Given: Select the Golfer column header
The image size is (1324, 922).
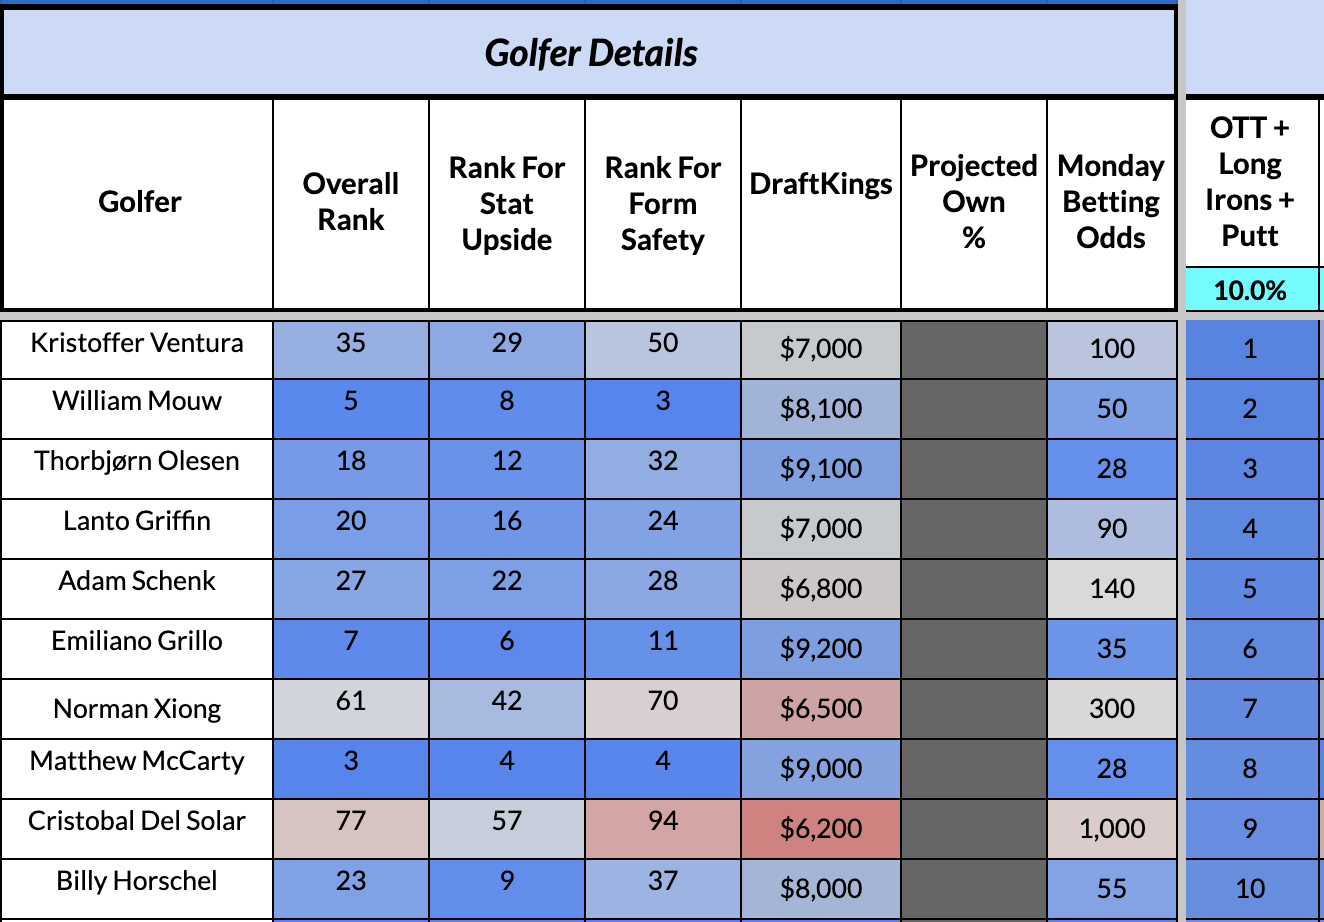Looking at the screenshot, I should pyautogui.click(x=139, y=202).
